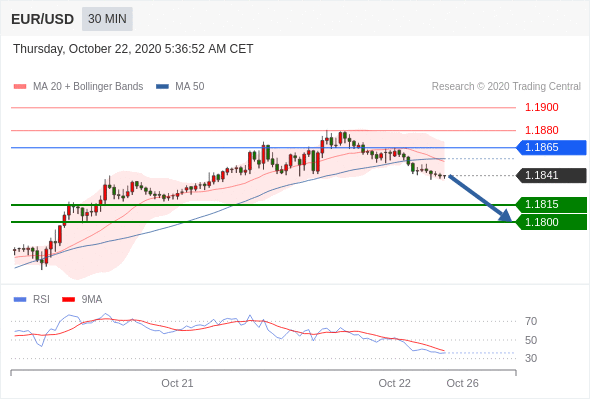The image size is (590, 400).
Task: Click the 9MA legend label
Action: [x=92, y=300]
